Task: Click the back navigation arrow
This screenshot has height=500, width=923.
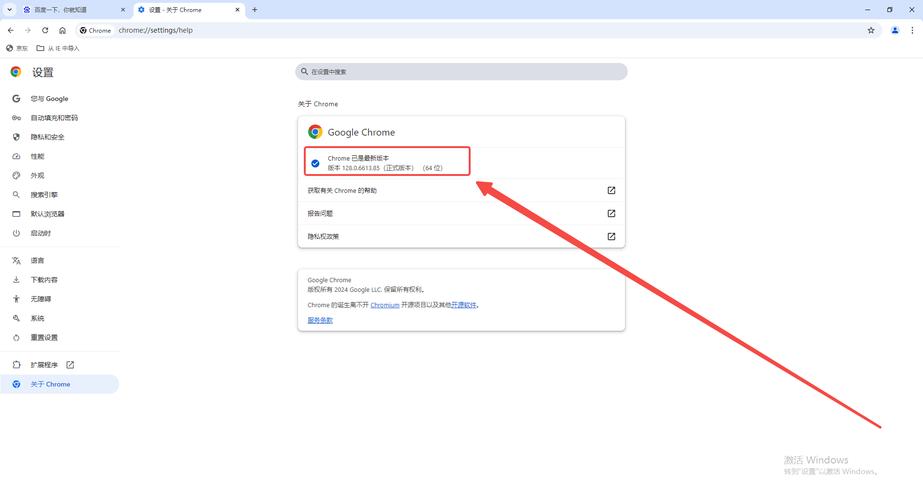Action: pos(10,30)
